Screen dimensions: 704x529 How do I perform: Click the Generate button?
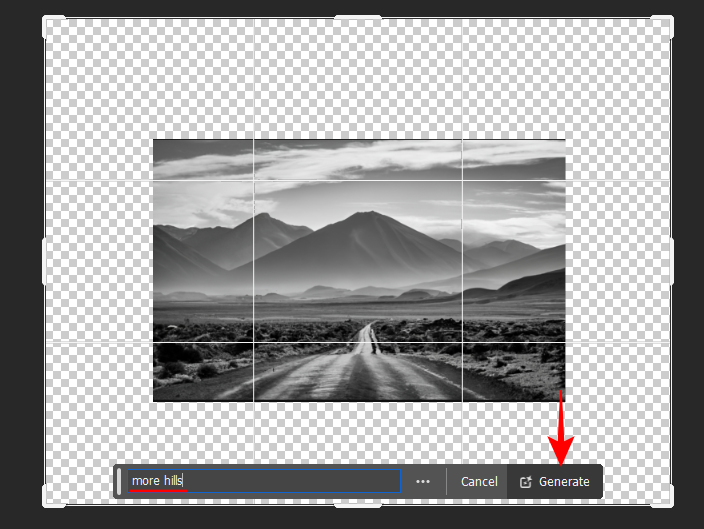click(554, 482)
